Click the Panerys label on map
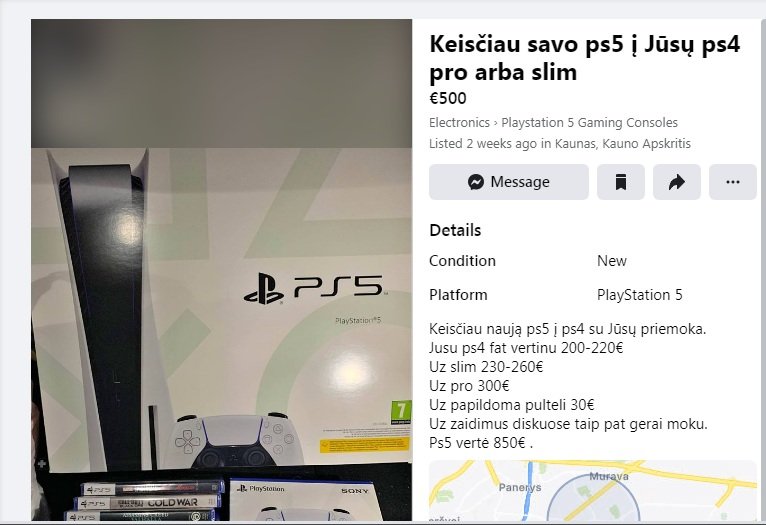766x525 pixels. pos(520,487)
